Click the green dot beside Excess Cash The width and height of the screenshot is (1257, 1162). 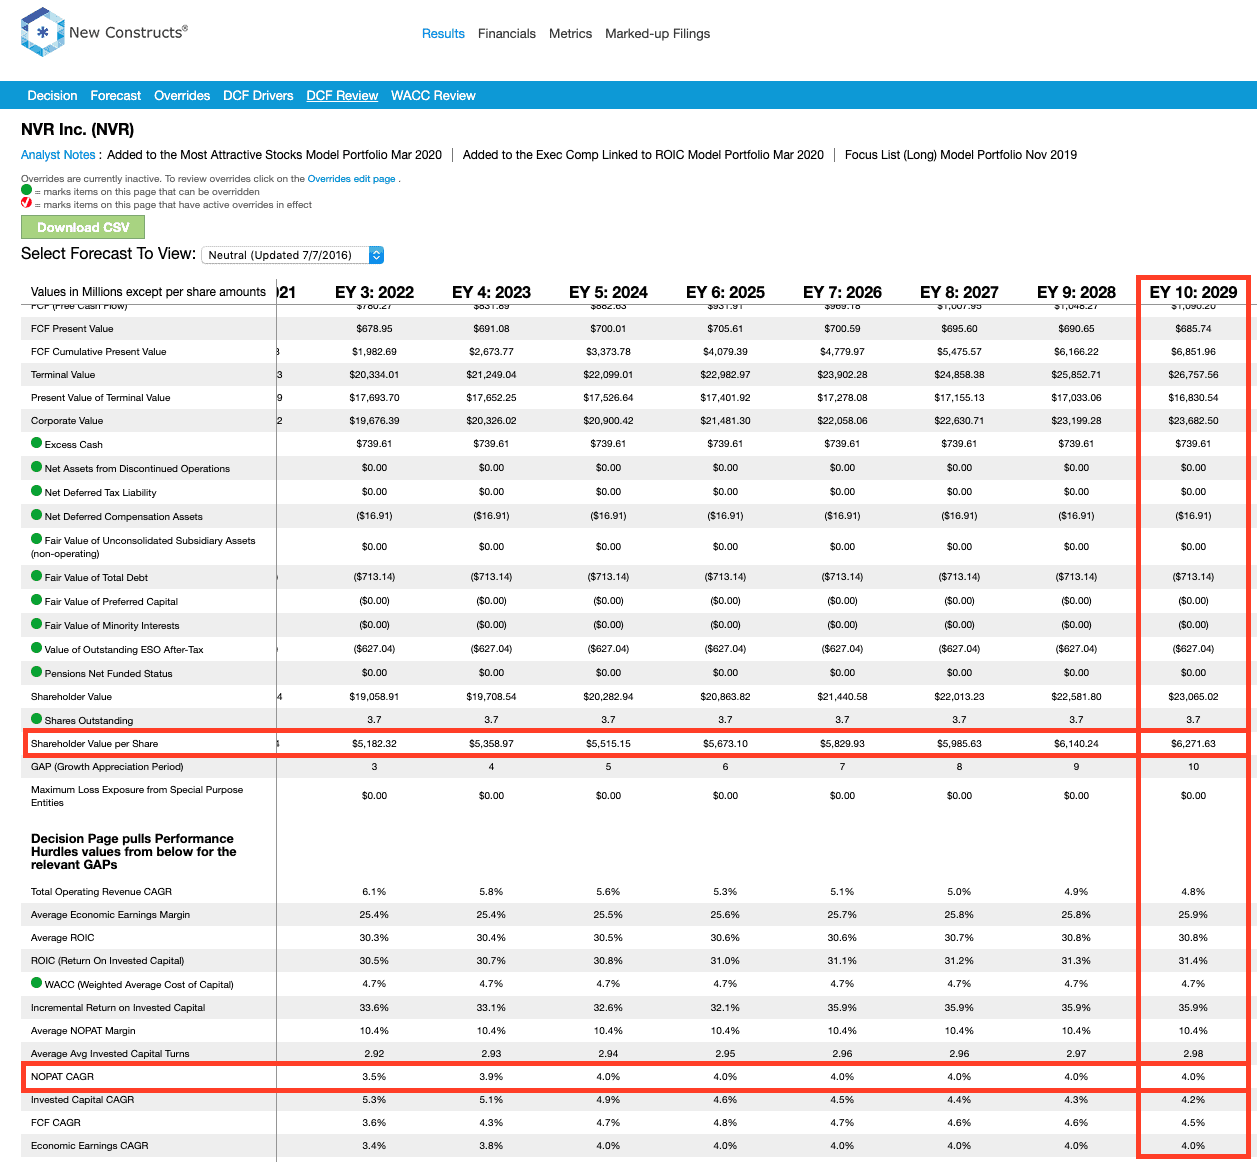pos(37,443)
